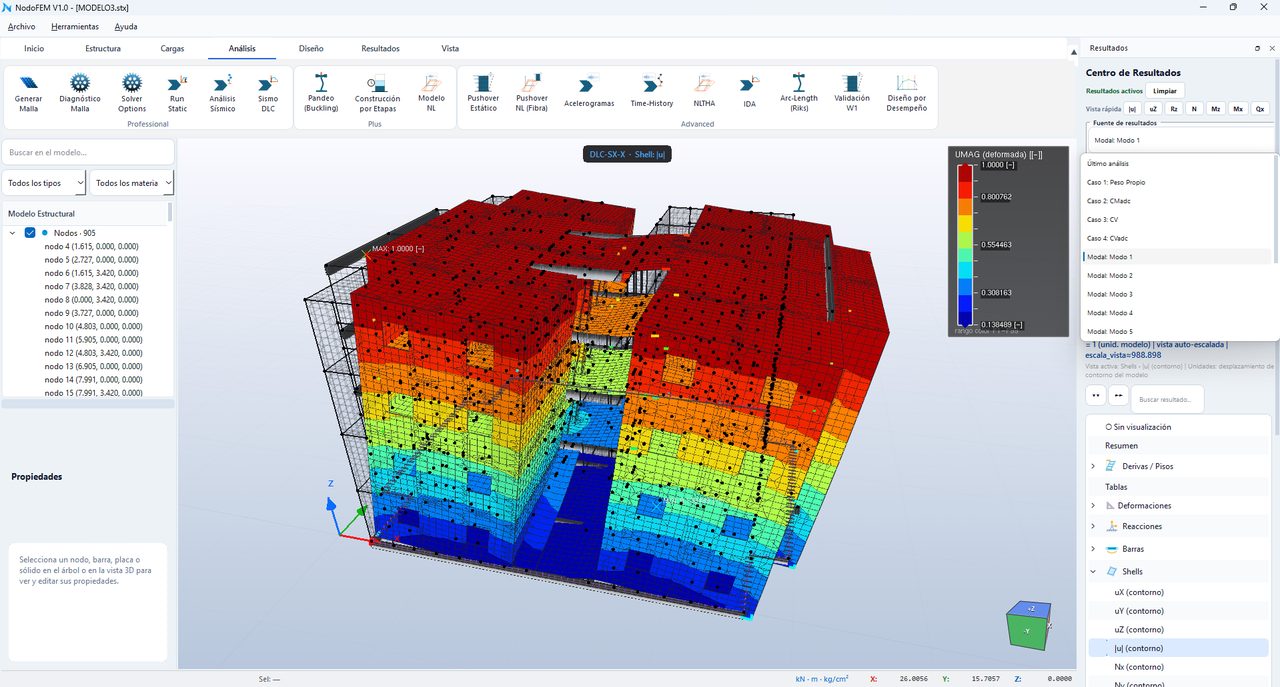The height and width of the screenshot is (687, 1280).
Task: Click the Buscar en el modelo field
Action: pos(88,152)
